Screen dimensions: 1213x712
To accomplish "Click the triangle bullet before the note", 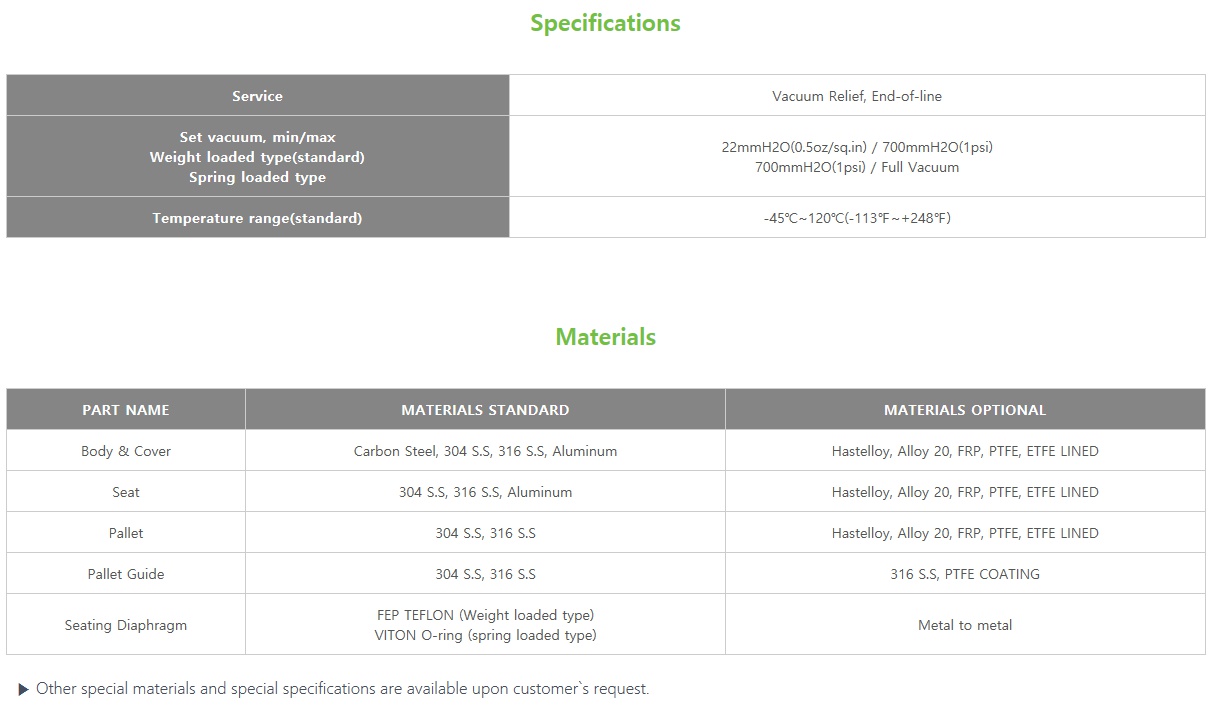I will click(x=24, y=689).
